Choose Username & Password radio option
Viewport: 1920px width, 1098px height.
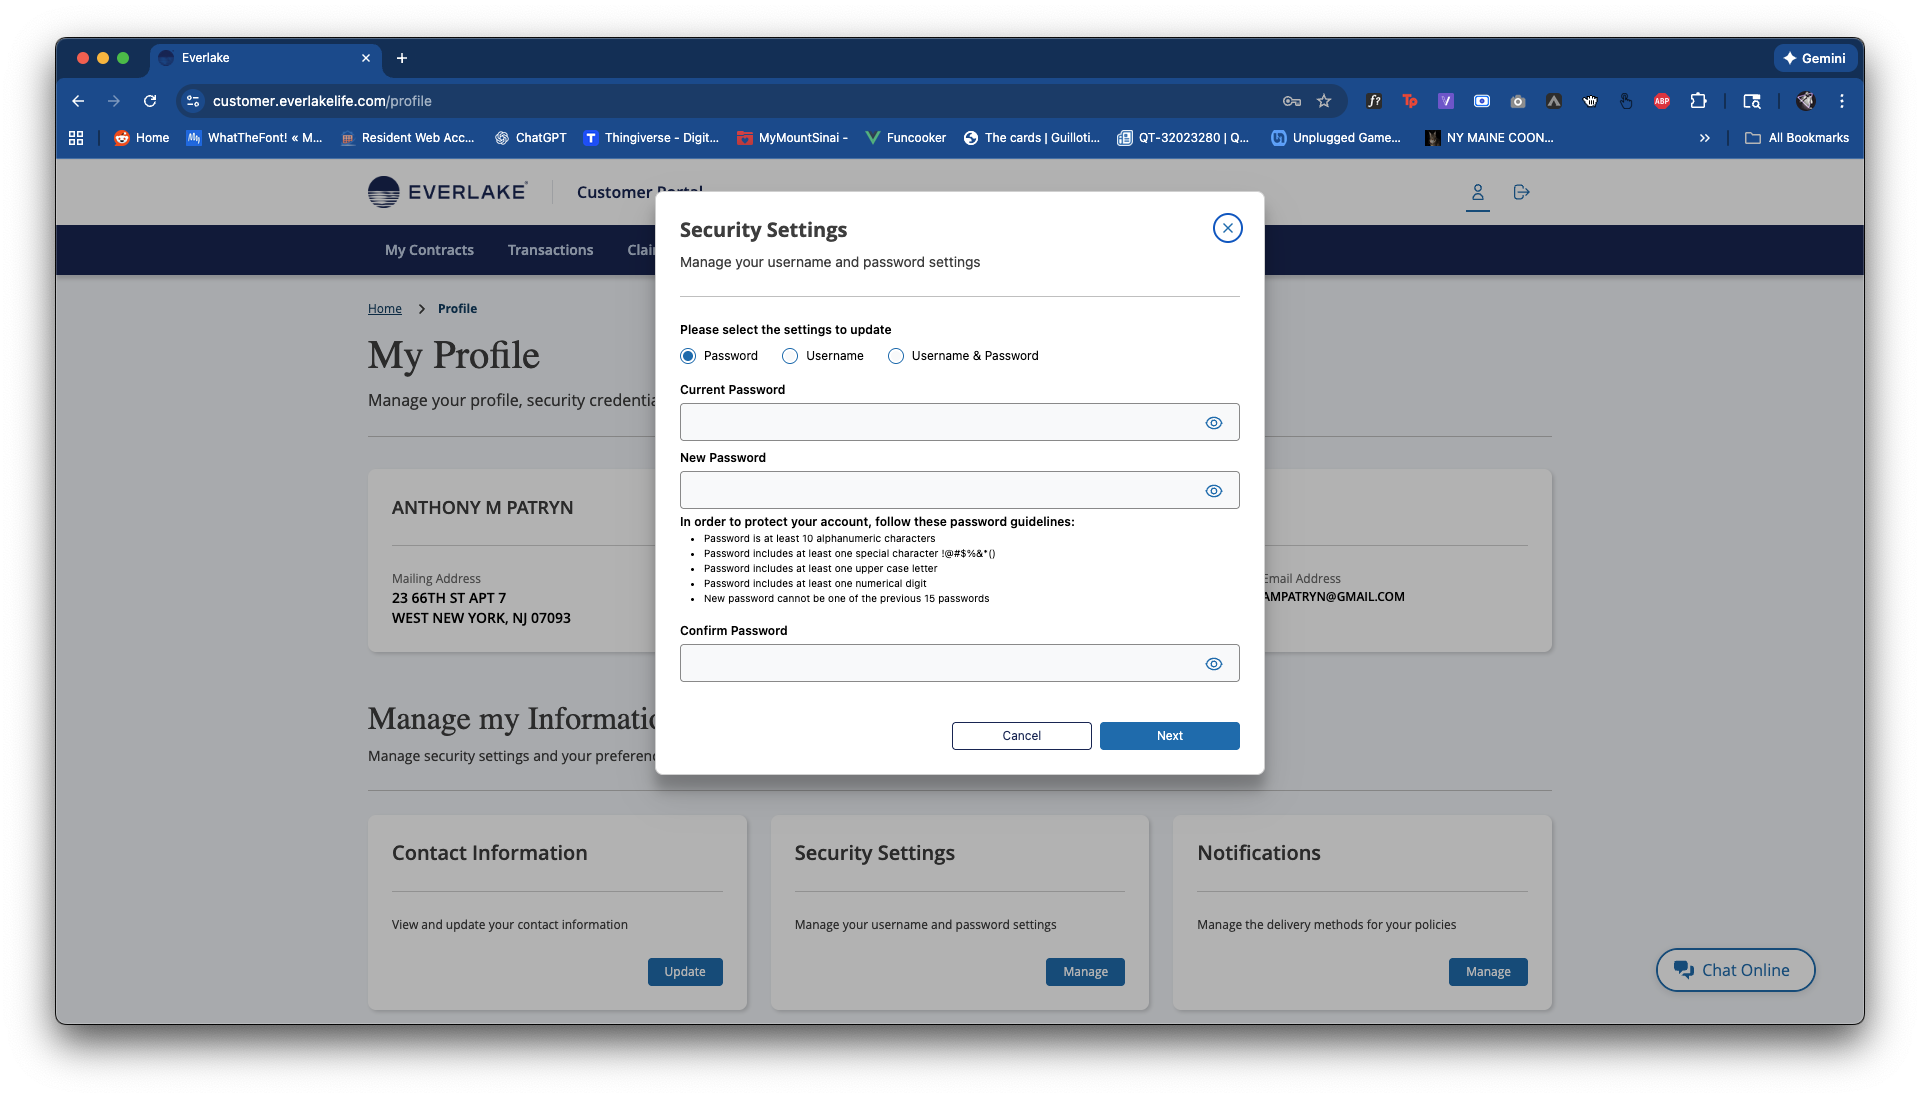coord(896,356)
